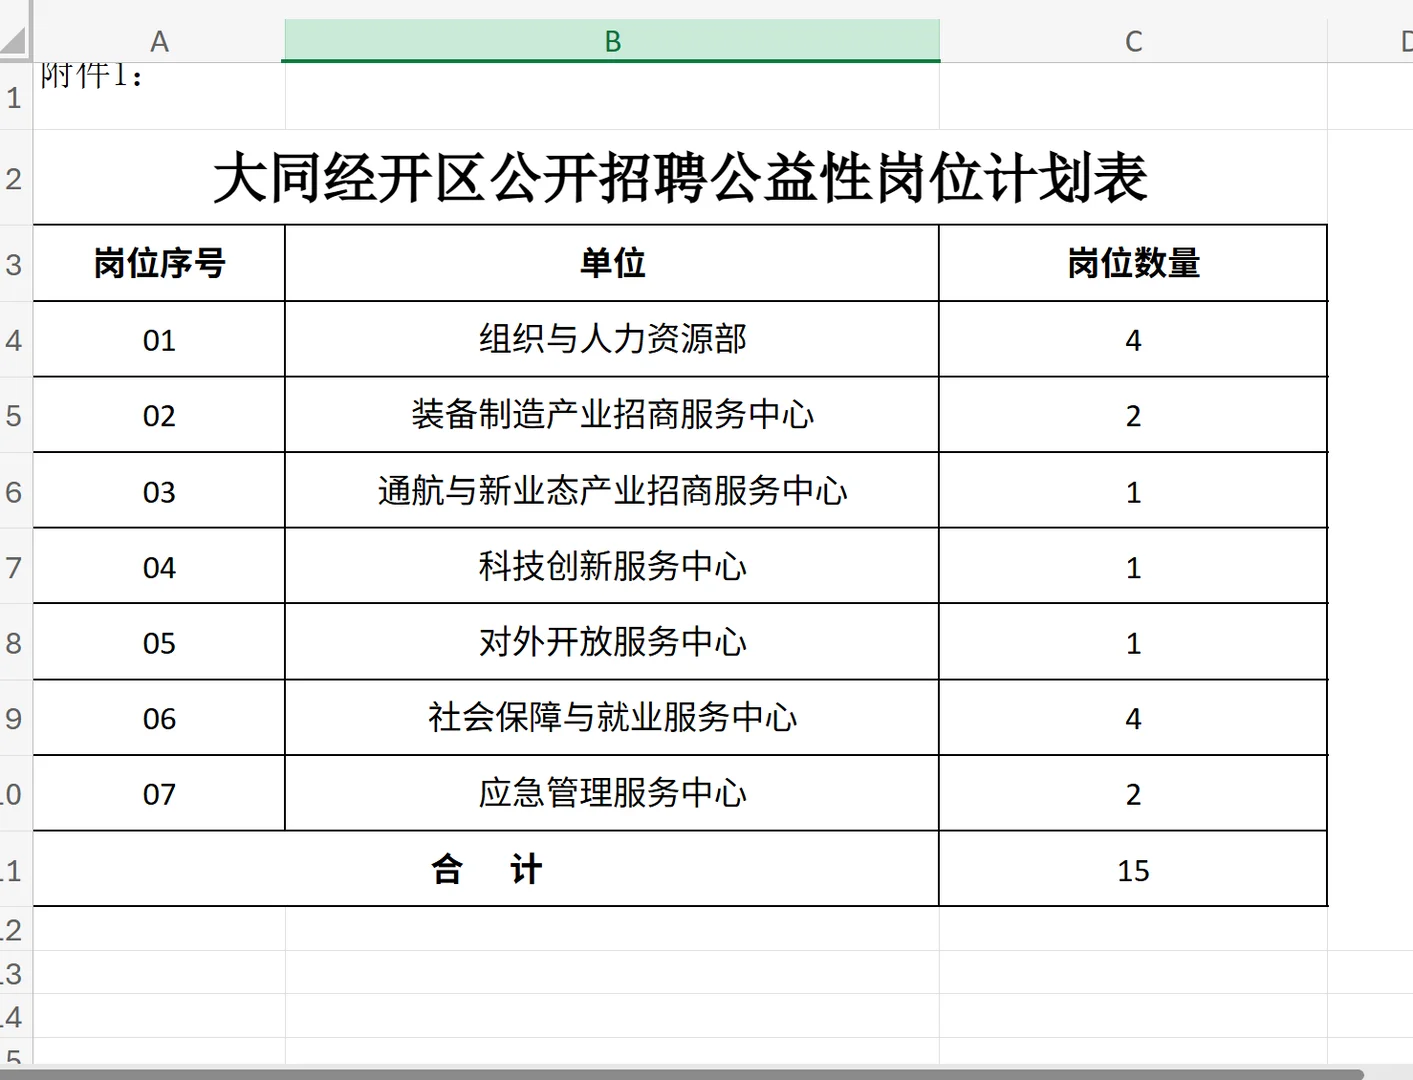
Task: Select column header A
Action: click(x=159, y=41)
